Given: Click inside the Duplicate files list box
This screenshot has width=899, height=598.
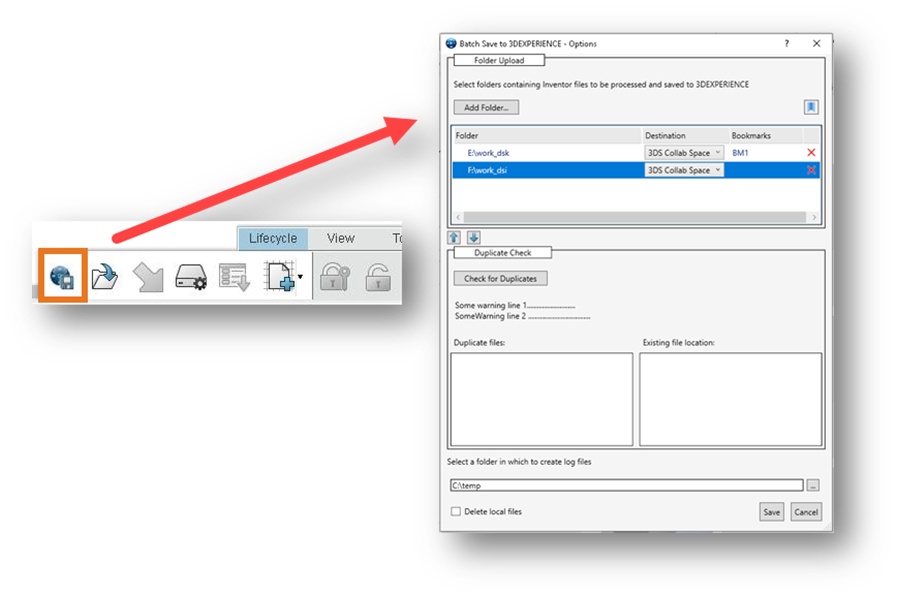Looking at the screenshot, I should [542, 399].
